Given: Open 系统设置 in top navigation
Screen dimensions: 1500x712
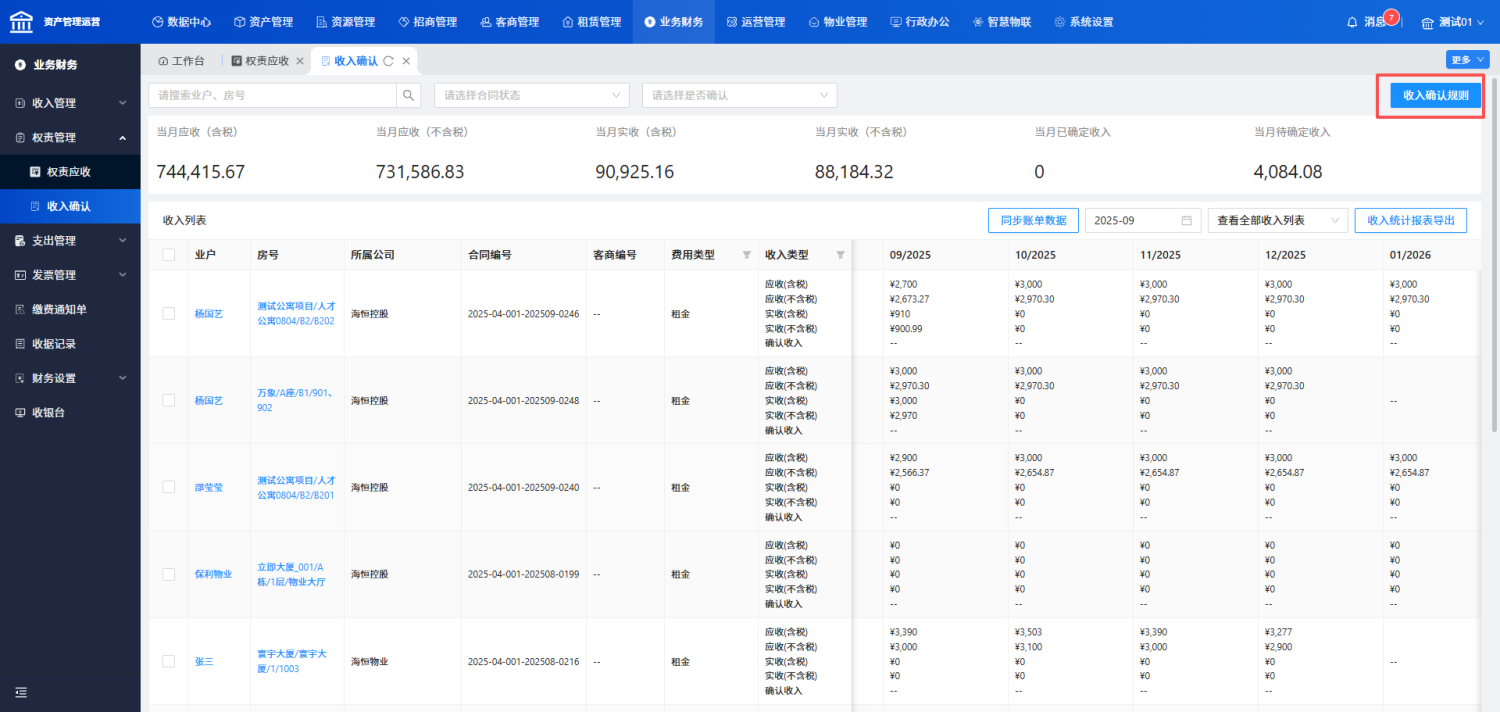Looking at the screenshot, I should (x=1084, y=22).
